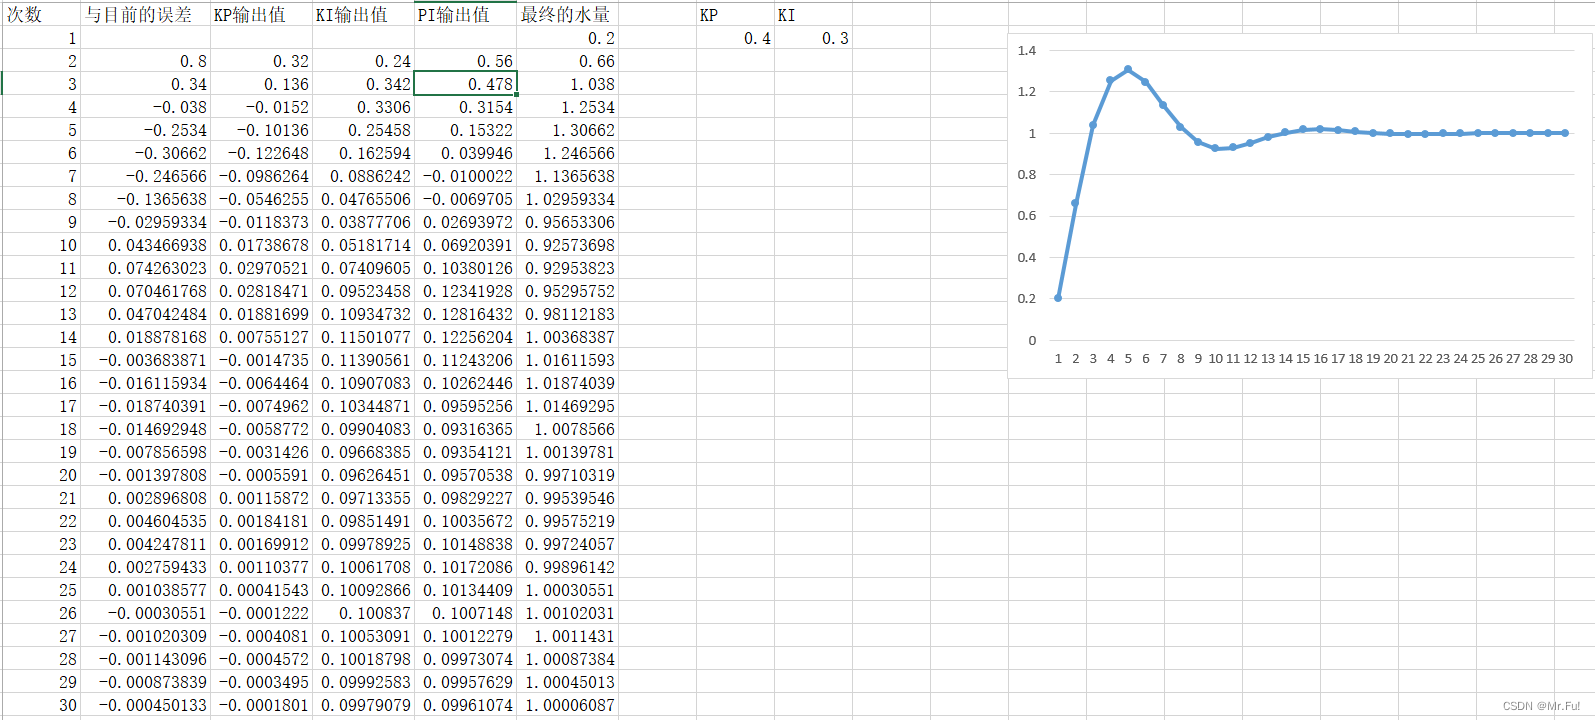Select the 次数 header cell

[x=41, y=15]
